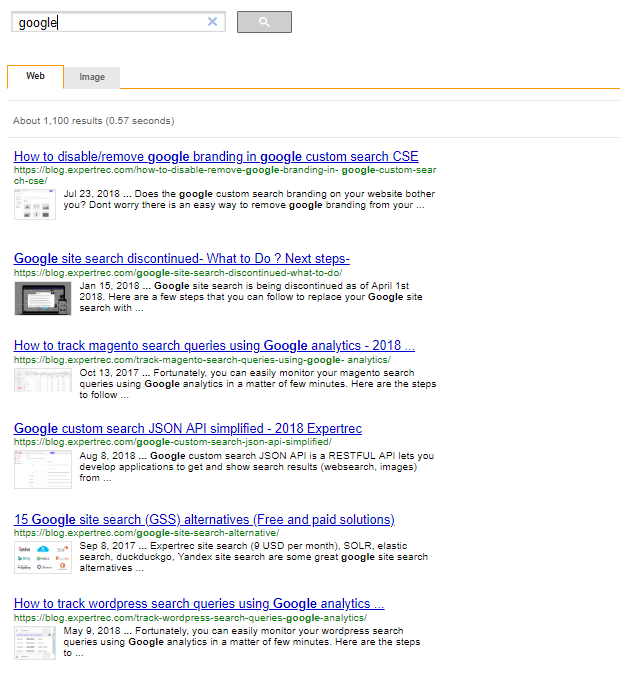The height and width of the screenshot is (678, 620).
Task: Click URL "google-custom-search-json-api-simplified/"
Action: coord(173,442)
